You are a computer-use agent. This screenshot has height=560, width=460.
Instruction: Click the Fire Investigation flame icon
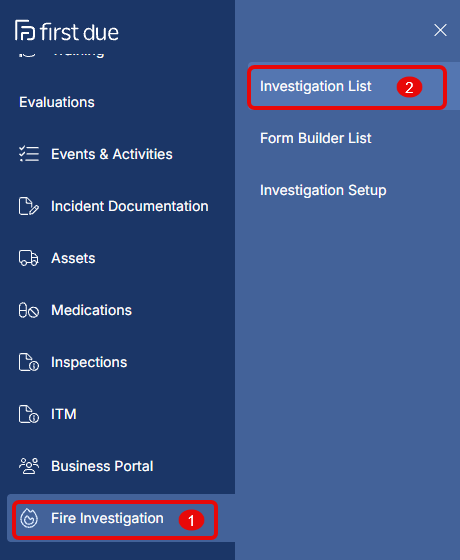pyautogui.click(x=29, y=518)
